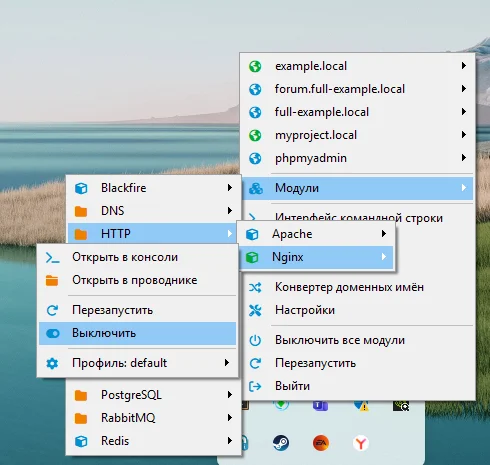Open the EA app tray icon
This screenshot has height=465, width=490.
click(321, 443)
